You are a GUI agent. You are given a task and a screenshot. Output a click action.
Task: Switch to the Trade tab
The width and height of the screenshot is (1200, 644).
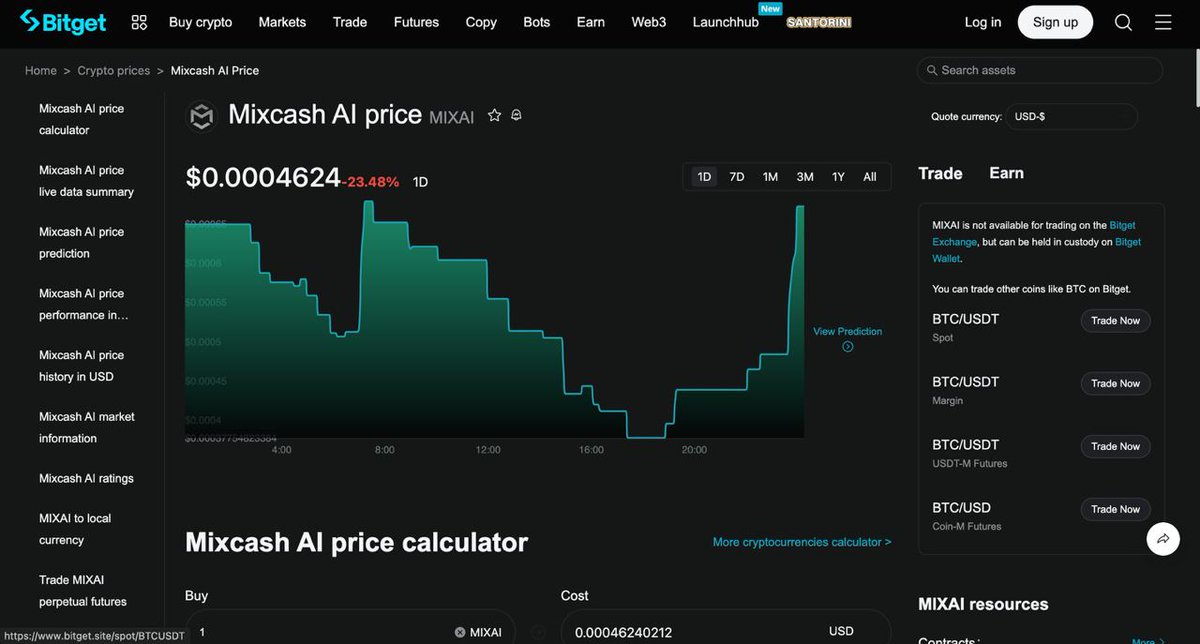[940, 173]
